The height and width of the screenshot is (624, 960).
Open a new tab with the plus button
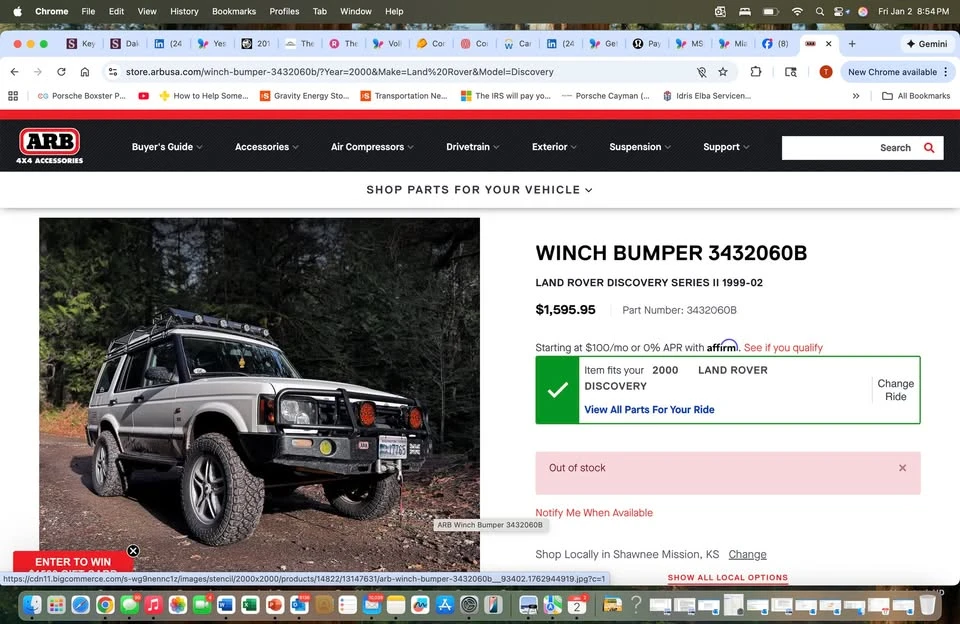pos(852,43)
